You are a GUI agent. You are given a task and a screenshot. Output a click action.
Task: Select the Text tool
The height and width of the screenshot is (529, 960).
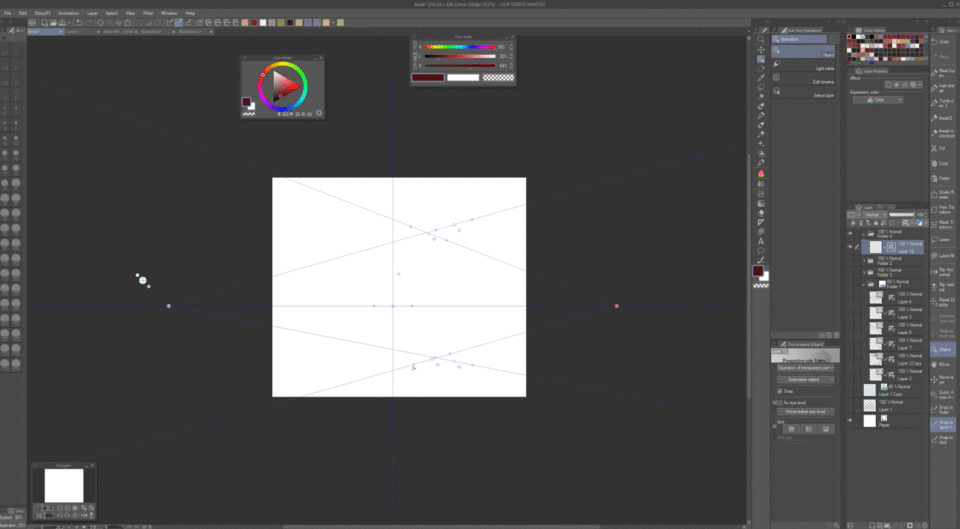[x=762, y=241]
